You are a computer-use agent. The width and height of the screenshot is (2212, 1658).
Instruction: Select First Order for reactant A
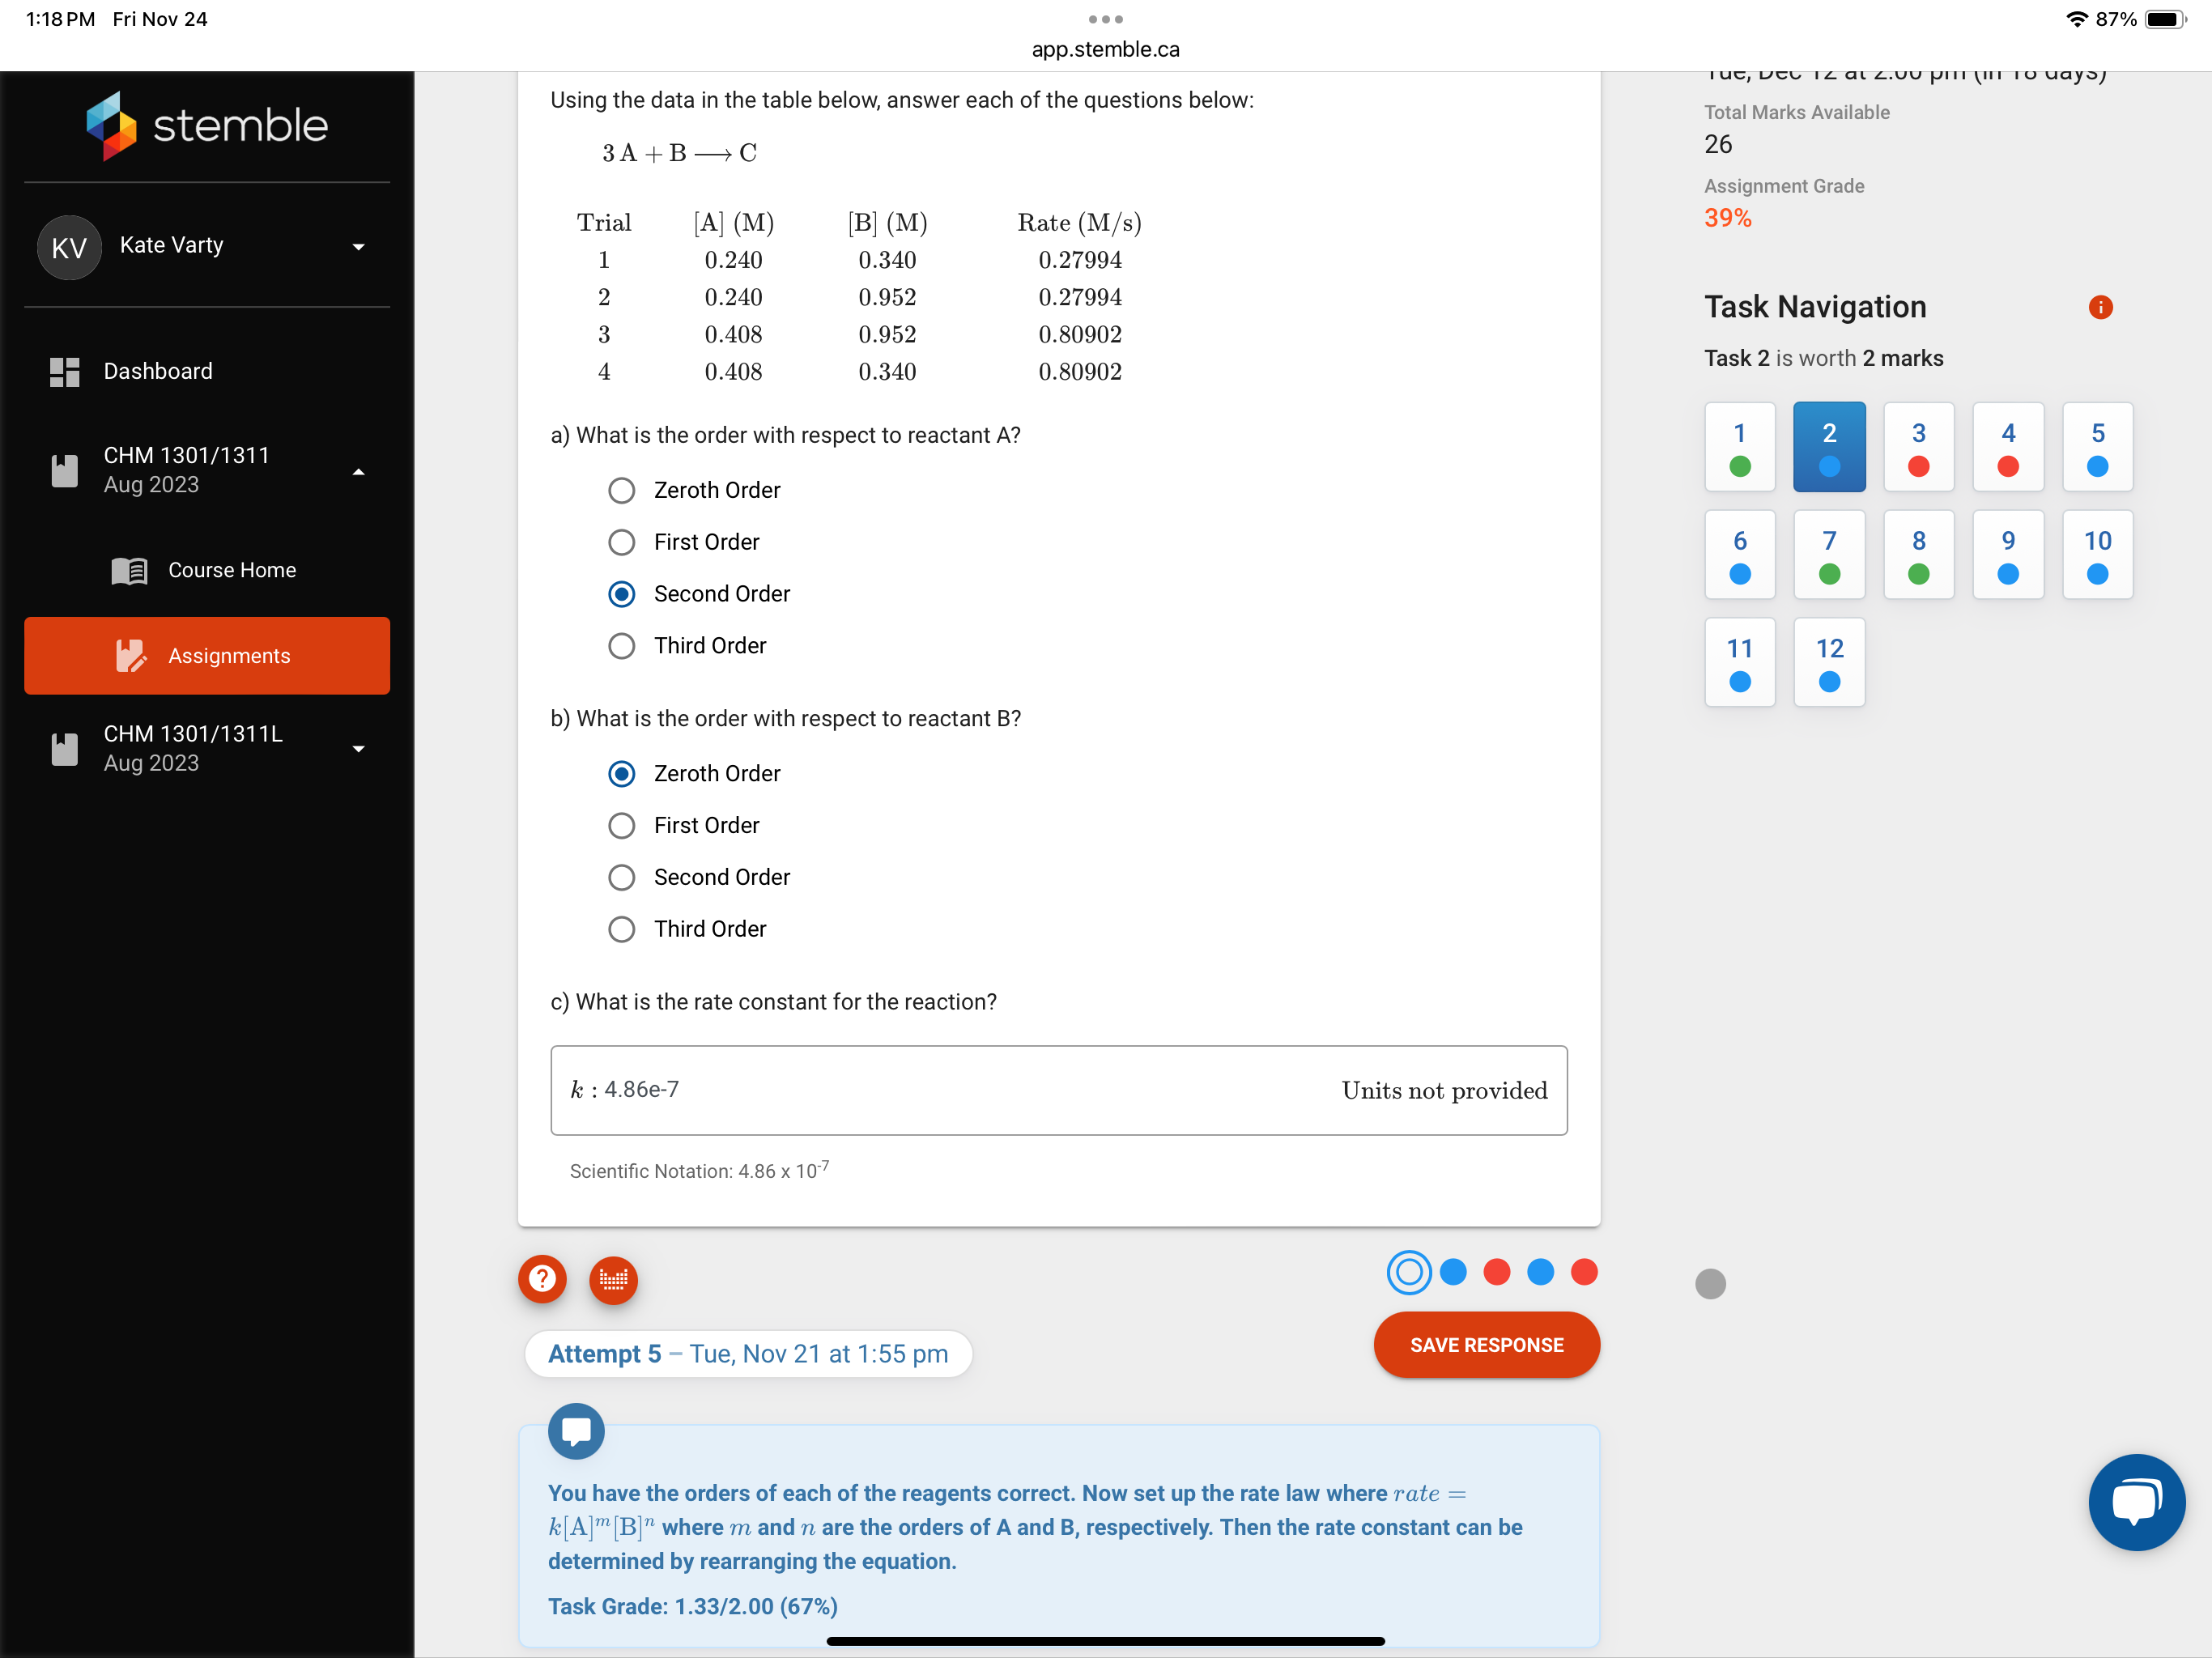coord(621,542)
